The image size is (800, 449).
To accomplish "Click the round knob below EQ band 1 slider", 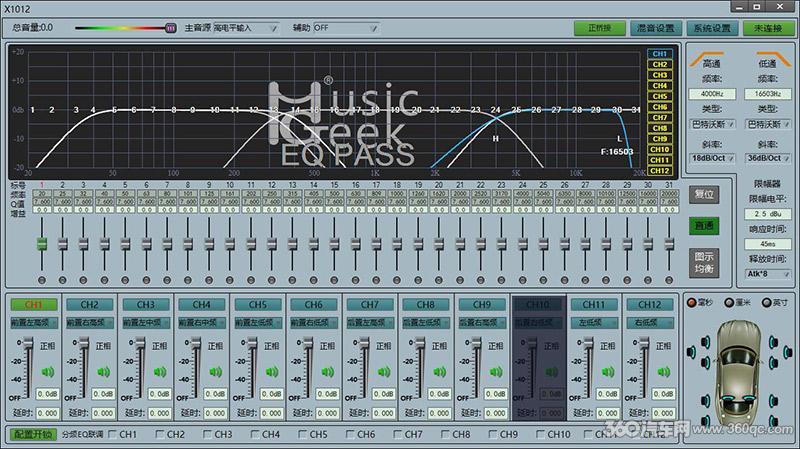I will 42,280.
